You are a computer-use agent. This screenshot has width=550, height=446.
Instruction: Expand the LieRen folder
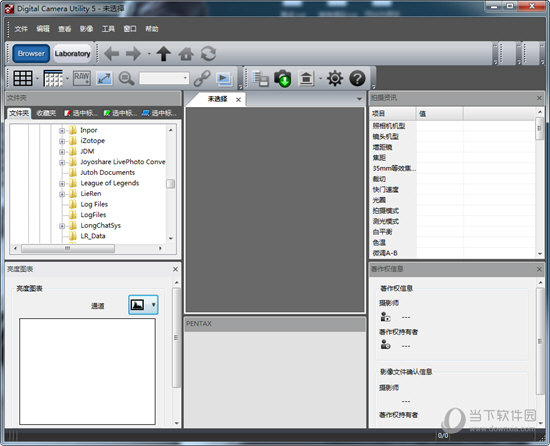[62, 194]
